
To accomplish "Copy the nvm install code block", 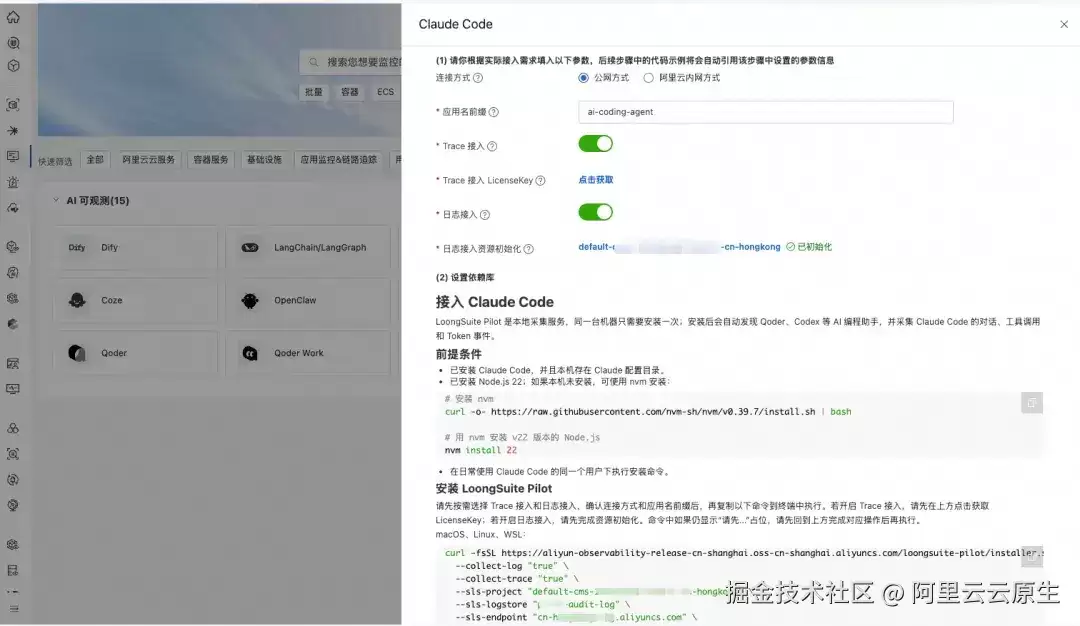I will click(1032, 403).
